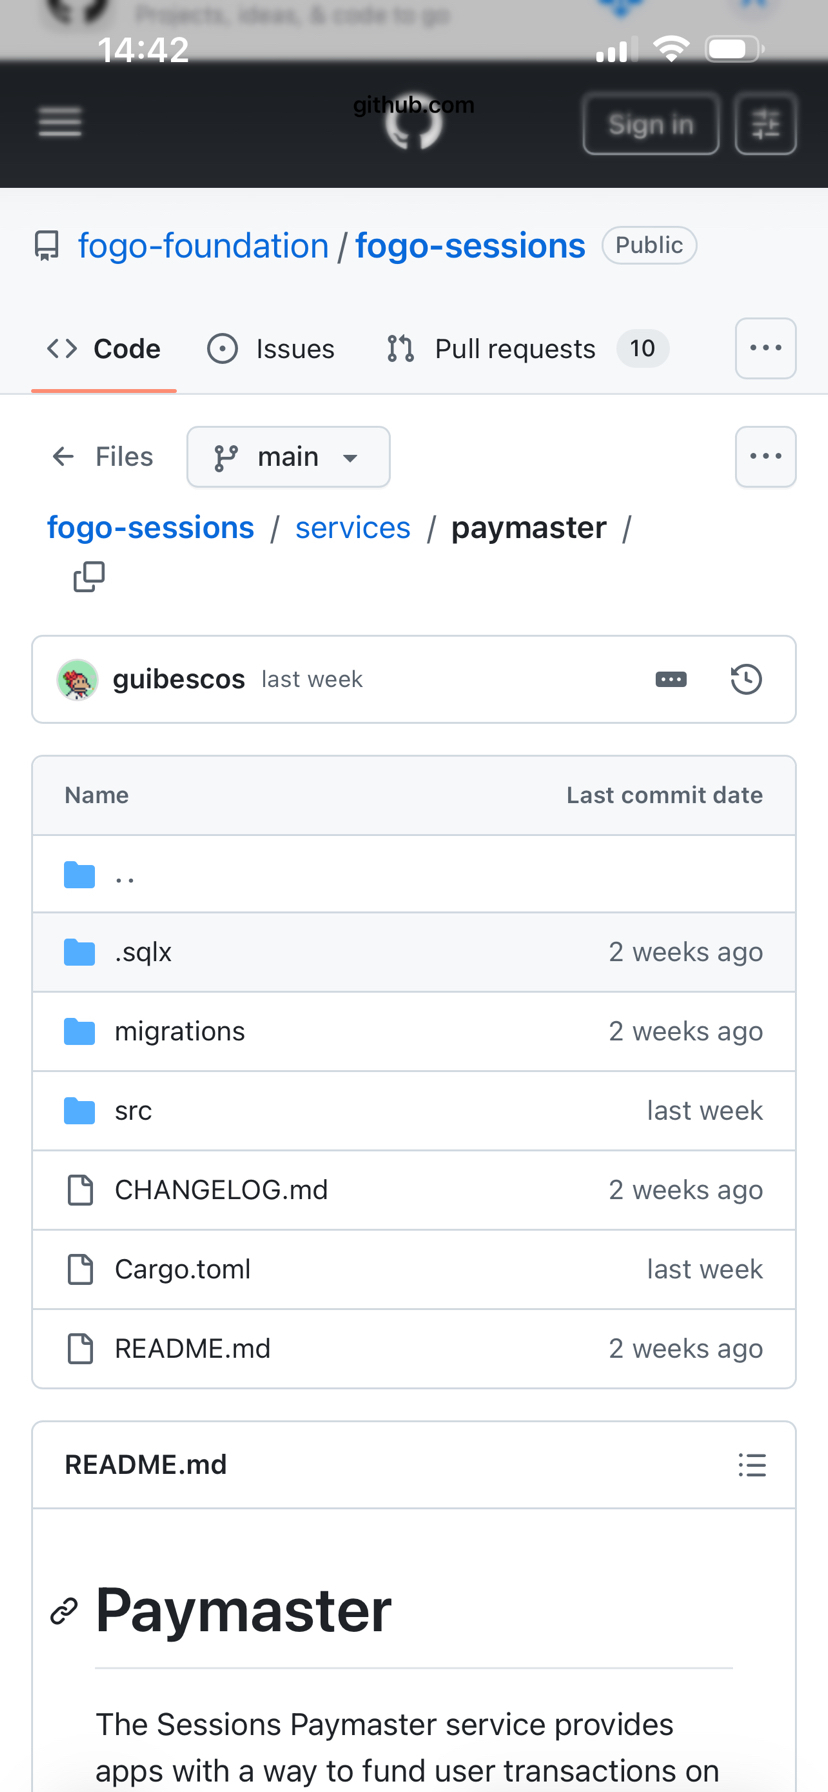Expand repo navigation overflow menu

coord(765,348)
